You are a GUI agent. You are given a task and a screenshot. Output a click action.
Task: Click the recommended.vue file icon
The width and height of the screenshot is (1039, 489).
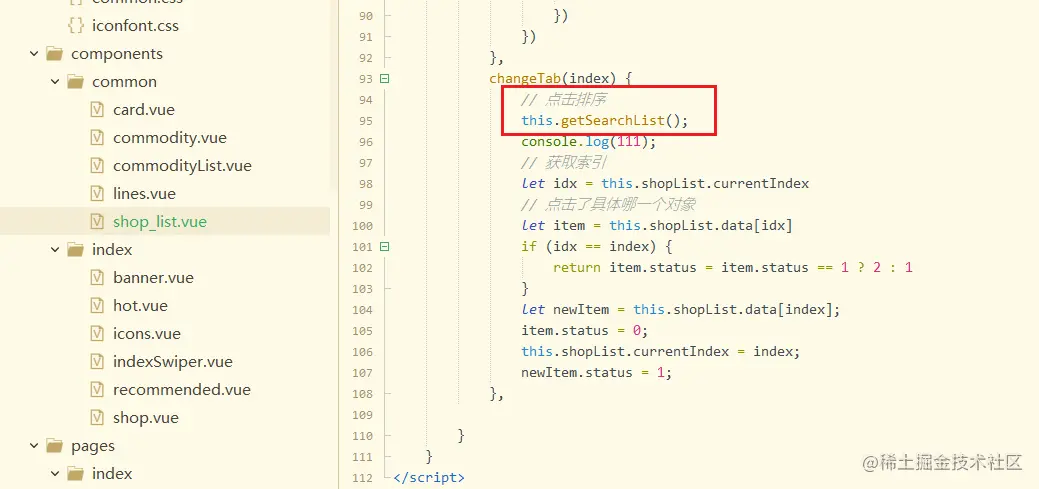pyautogui.click(x=97, y=390)
